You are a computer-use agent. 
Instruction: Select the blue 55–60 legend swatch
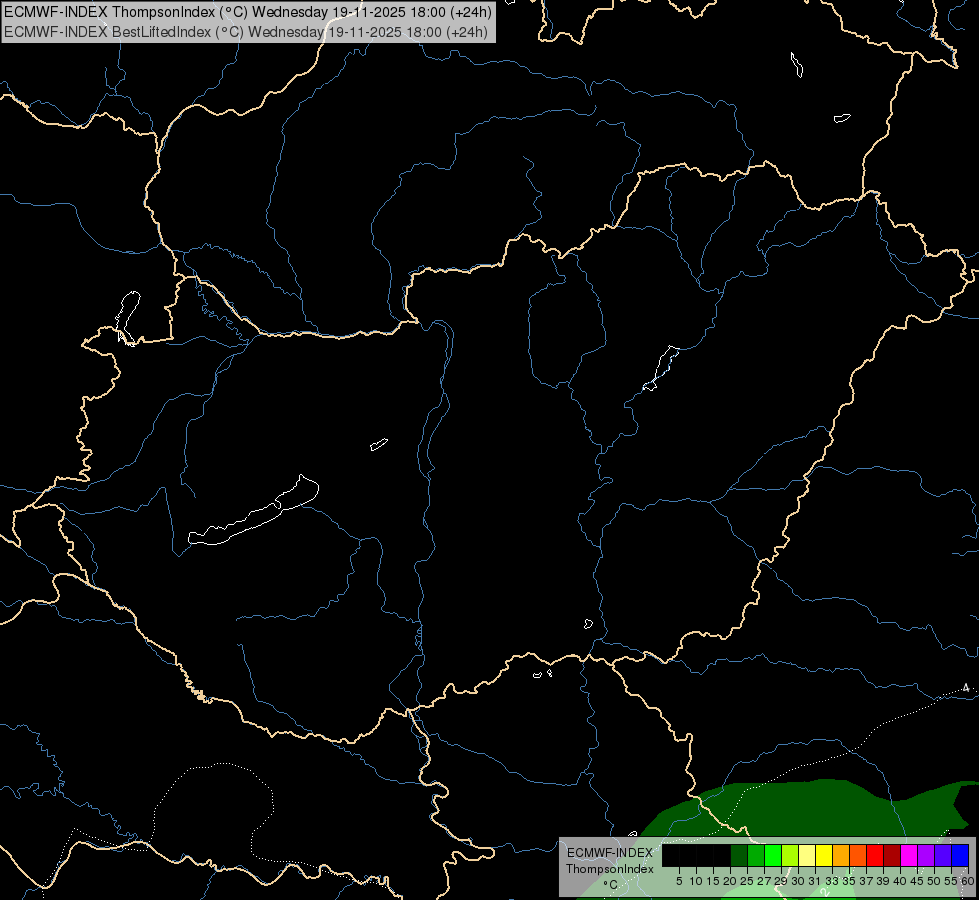[960, 855]
